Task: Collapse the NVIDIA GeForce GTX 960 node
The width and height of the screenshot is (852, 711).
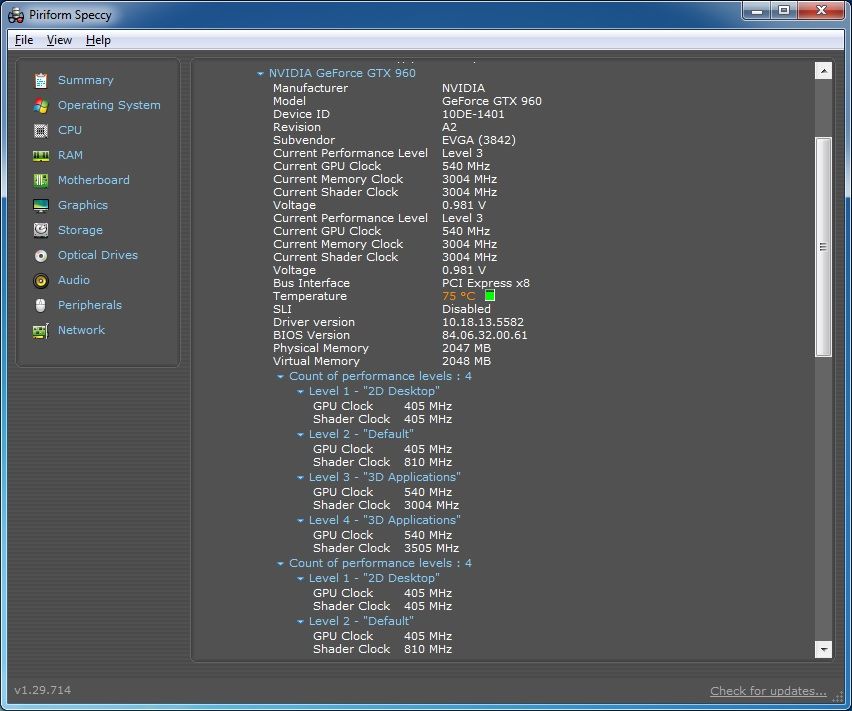Action: point(260,73)
